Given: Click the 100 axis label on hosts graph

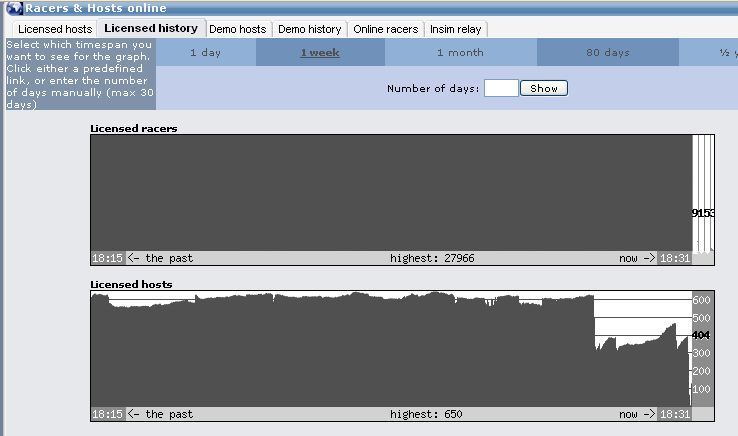Looking at the screenshot, I should [x=701, y=389].
